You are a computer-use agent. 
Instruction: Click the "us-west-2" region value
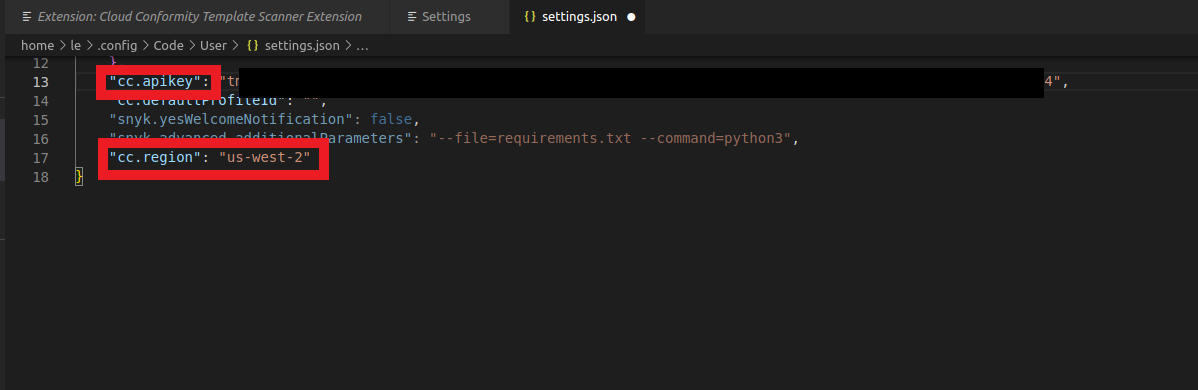coord(265,158)
